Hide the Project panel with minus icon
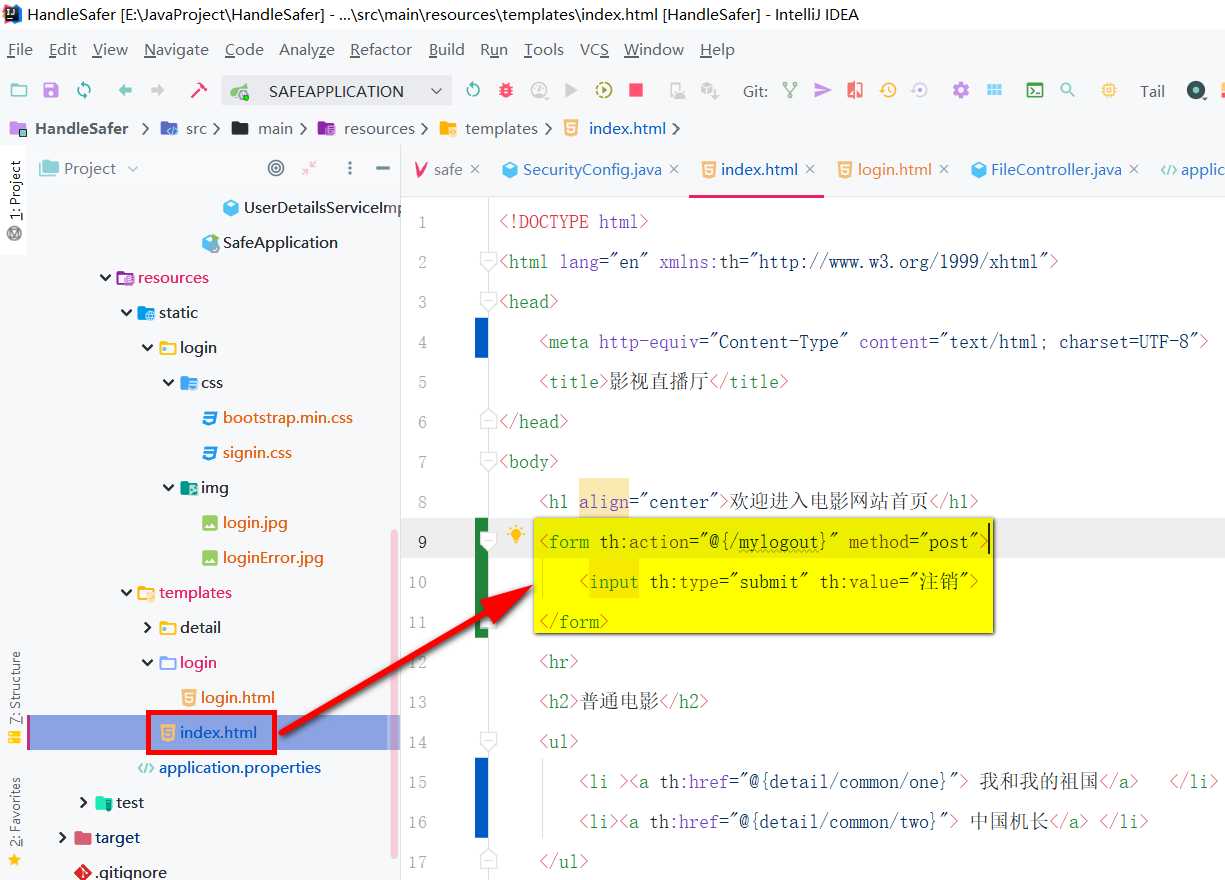 pyautogui.click(x=382, y=168)
